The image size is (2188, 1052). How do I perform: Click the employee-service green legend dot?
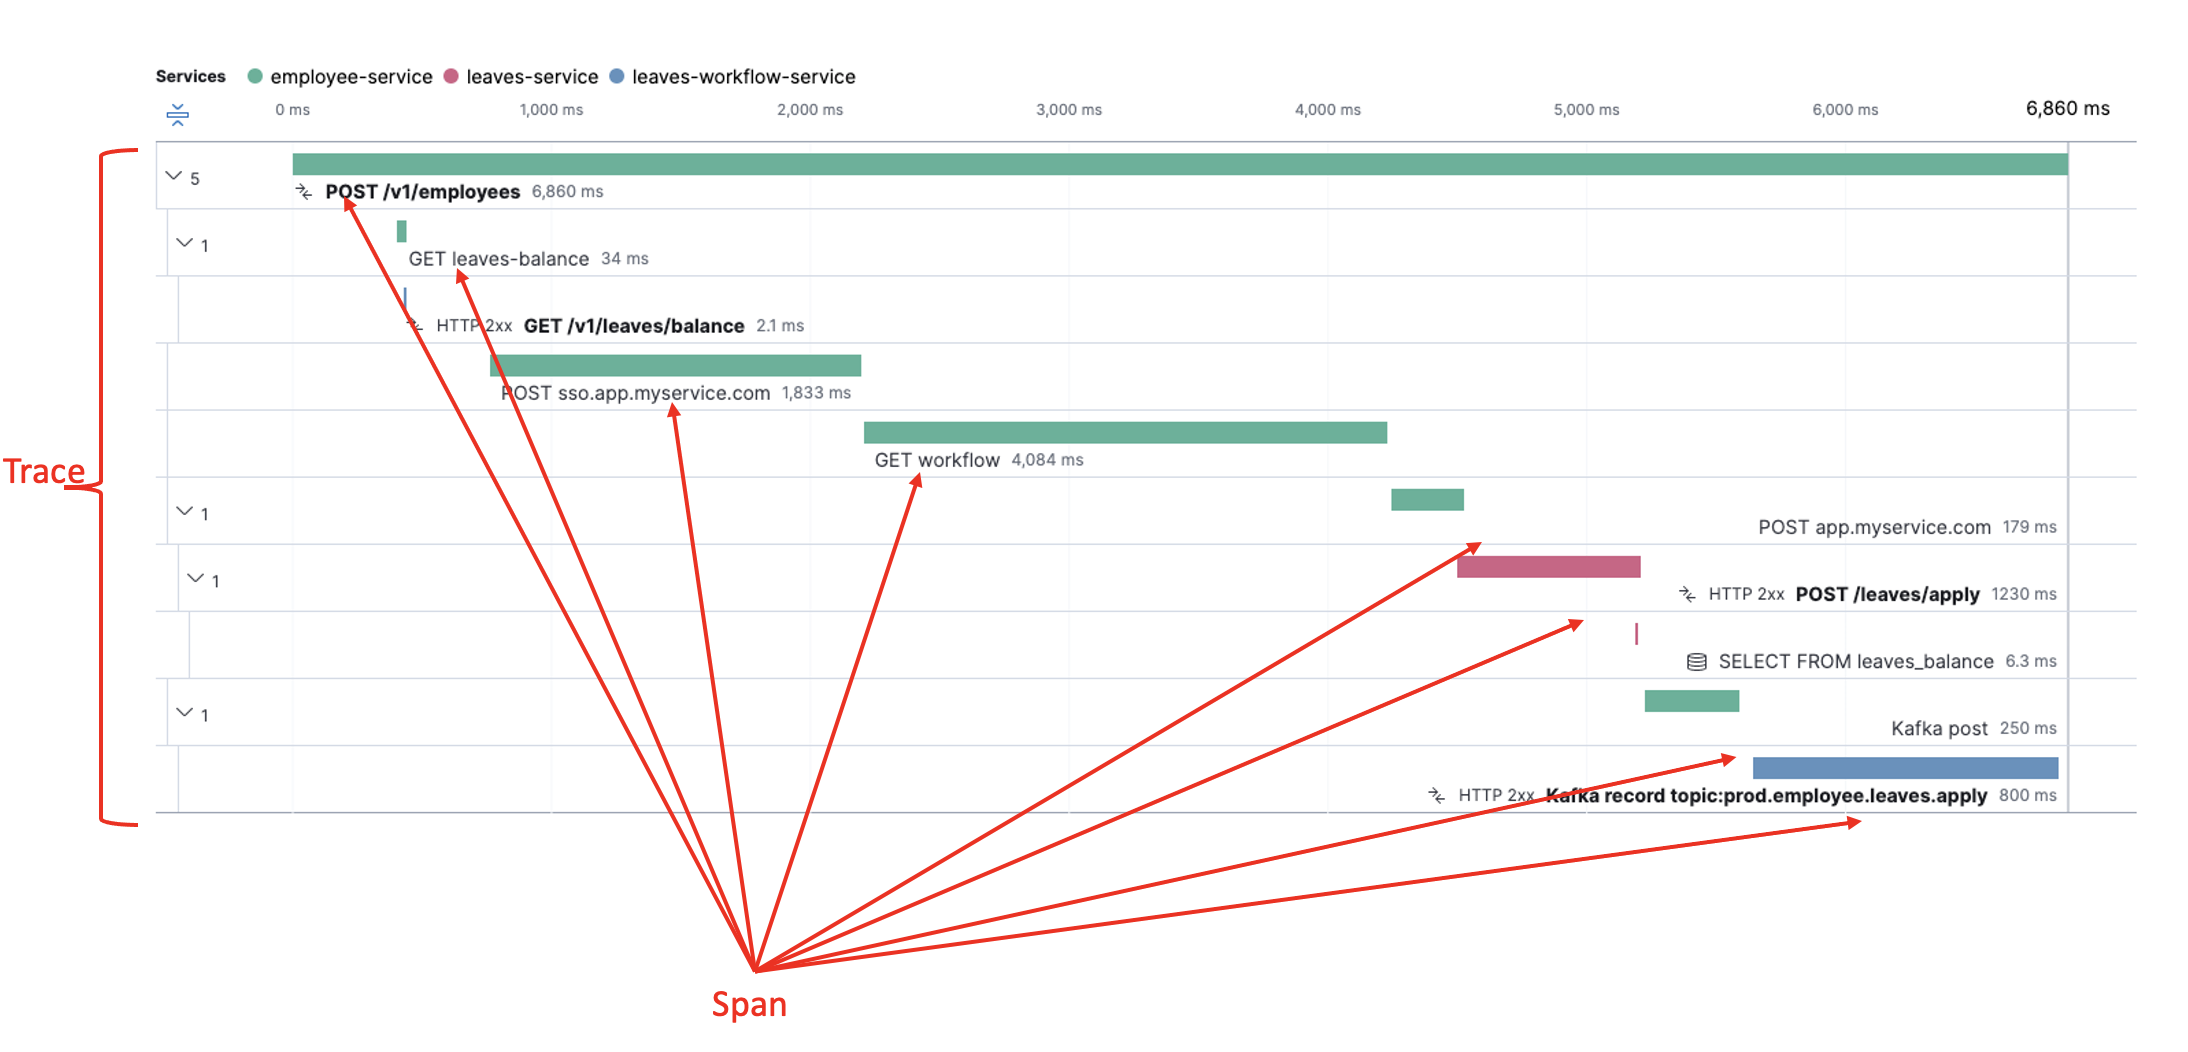pos(255,76)
